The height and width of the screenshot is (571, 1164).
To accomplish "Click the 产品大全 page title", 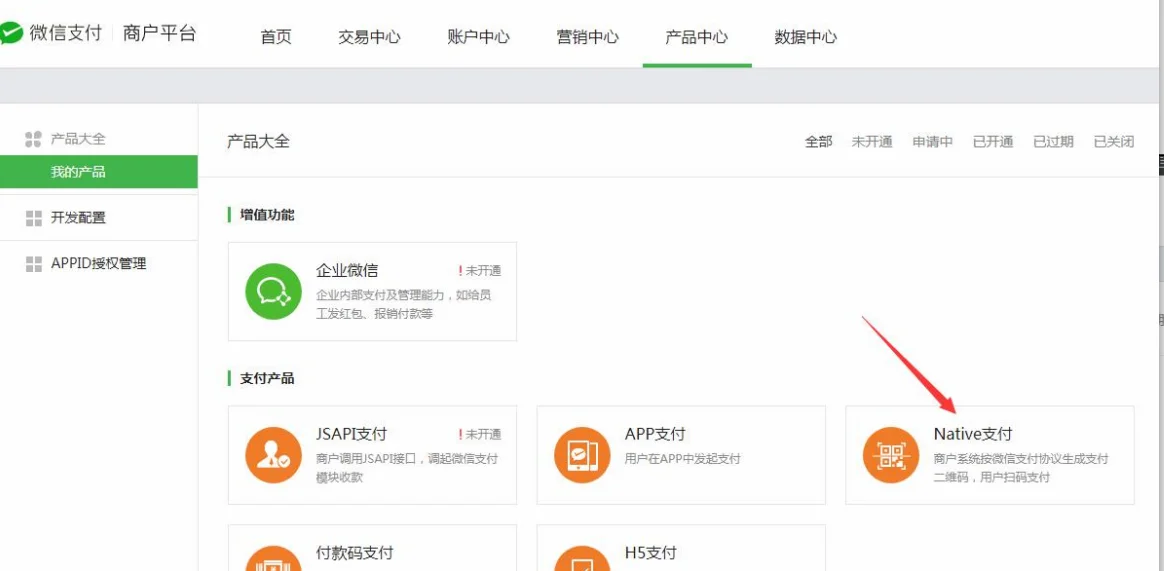I will pyautogui.click(x=258, y=142).
